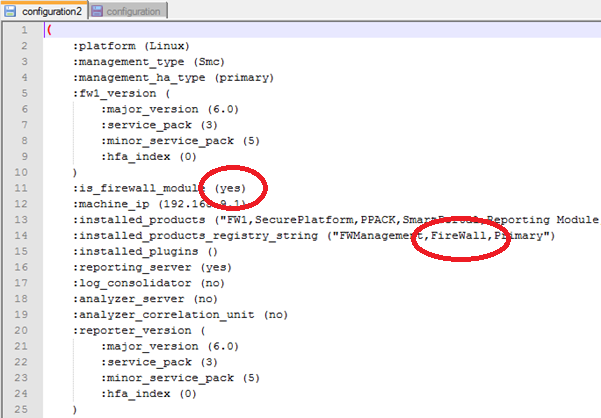Screen dimensions: 601x418
Task: Click the ':analyzer_server (no)' line
Action: (145, 299)
